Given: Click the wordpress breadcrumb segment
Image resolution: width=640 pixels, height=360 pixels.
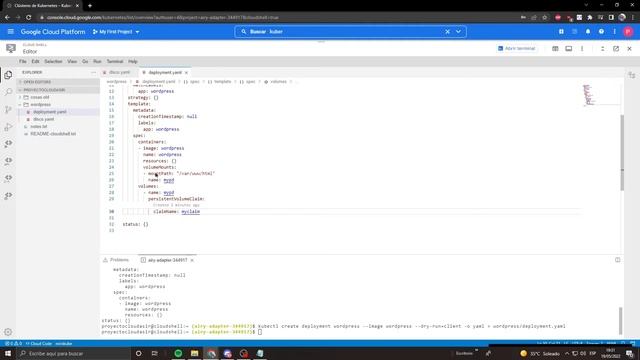Looking at the screenshot, I should point(116,82).
